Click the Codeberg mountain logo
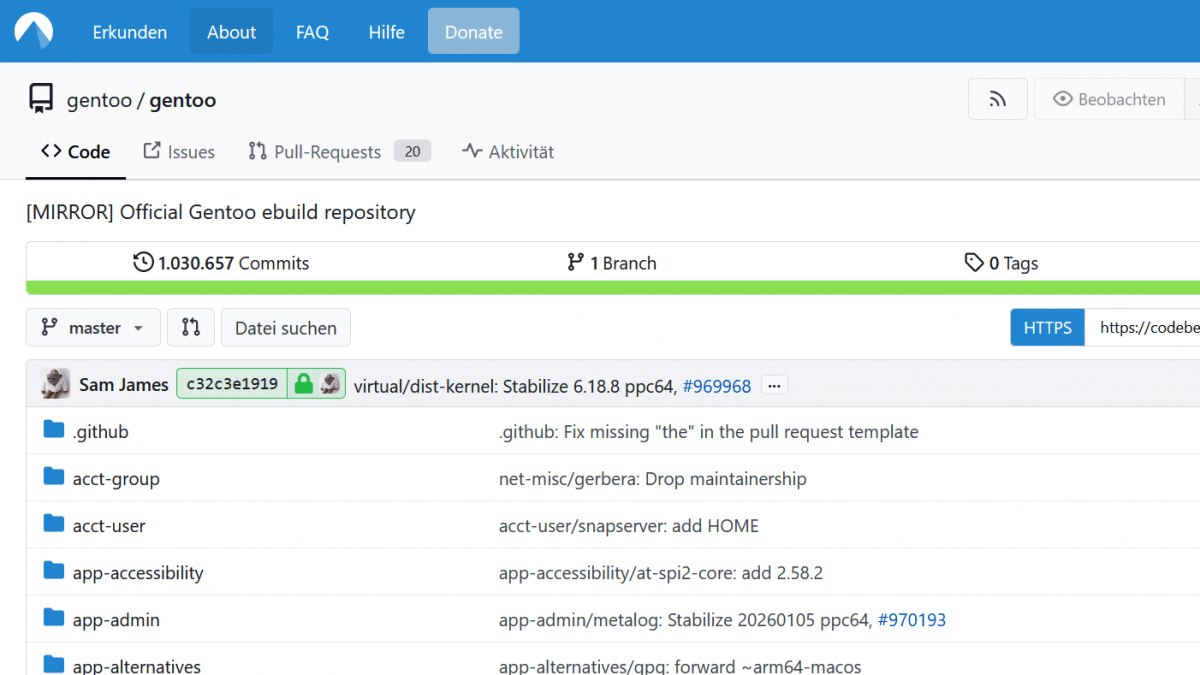 [x=33, y=31]
